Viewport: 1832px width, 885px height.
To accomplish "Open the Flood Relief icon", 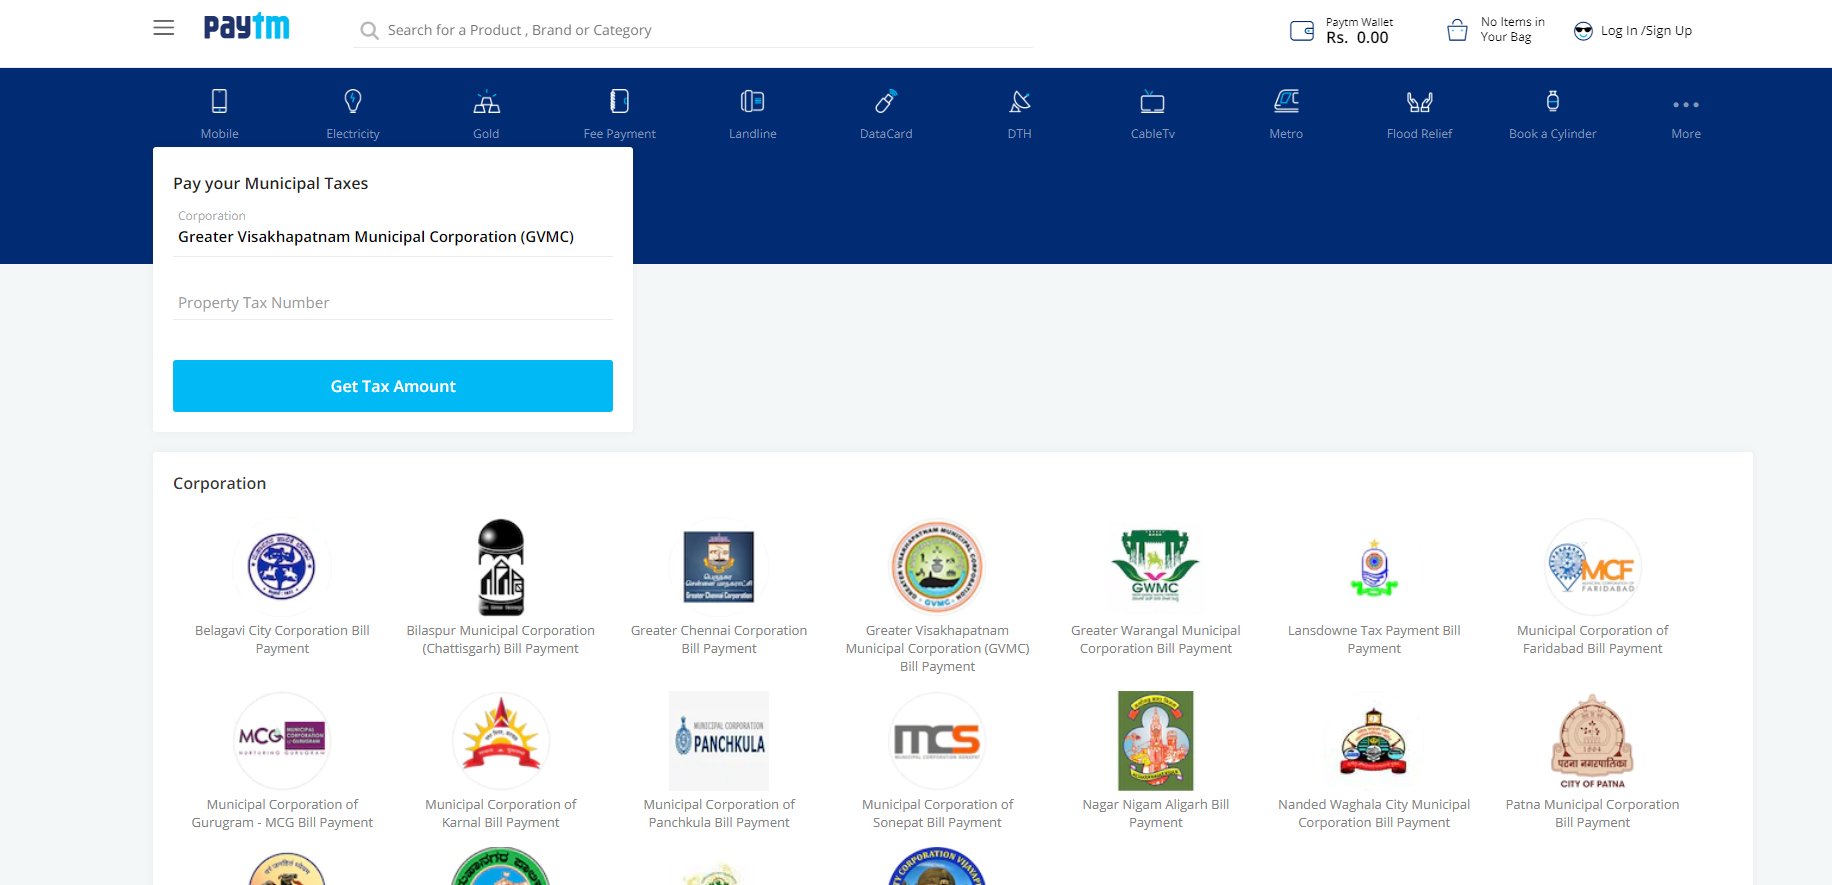I will point(1419,102).
